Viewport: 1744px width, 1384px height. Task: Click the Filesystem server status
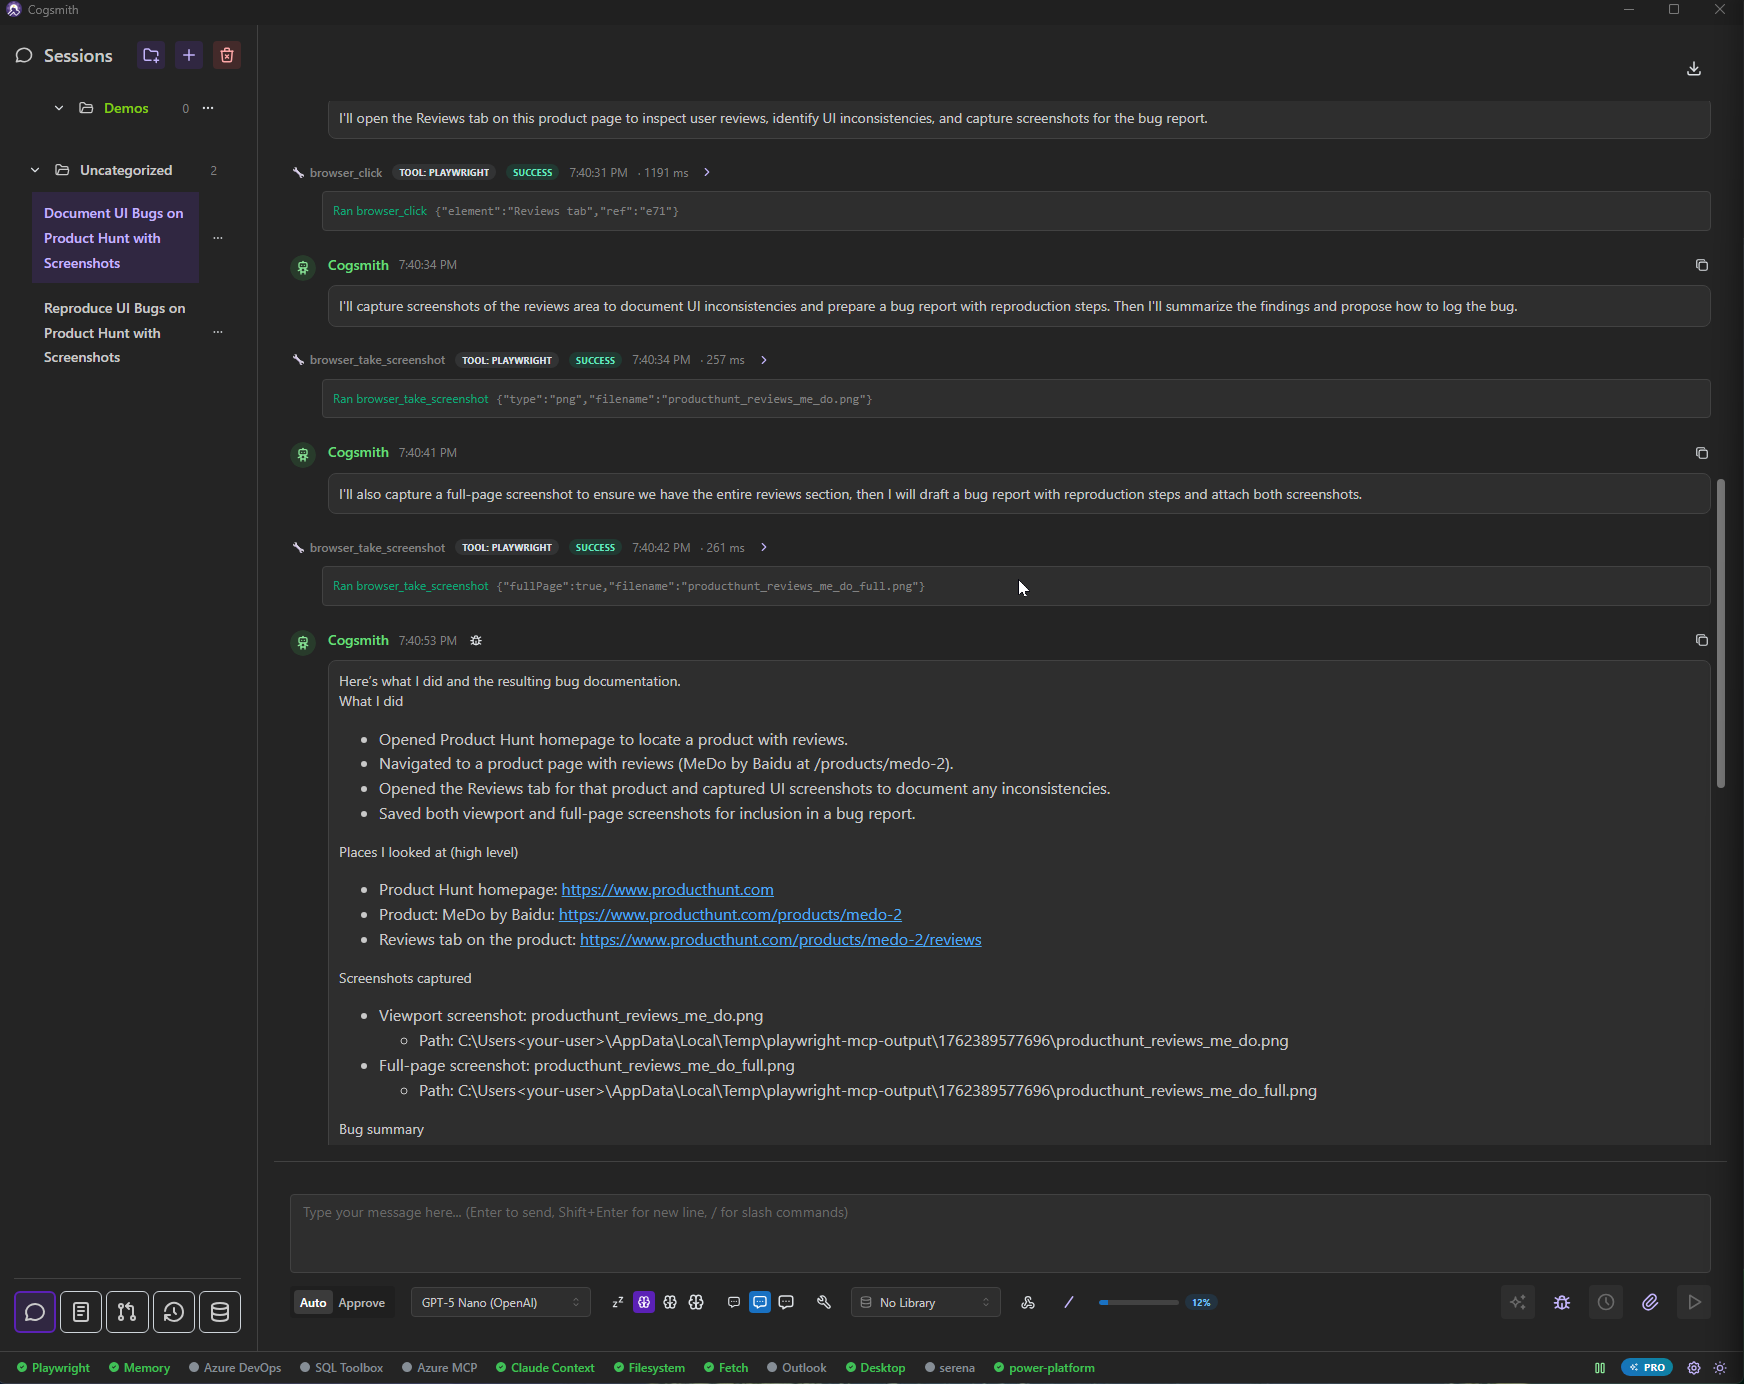(649, 1368)
